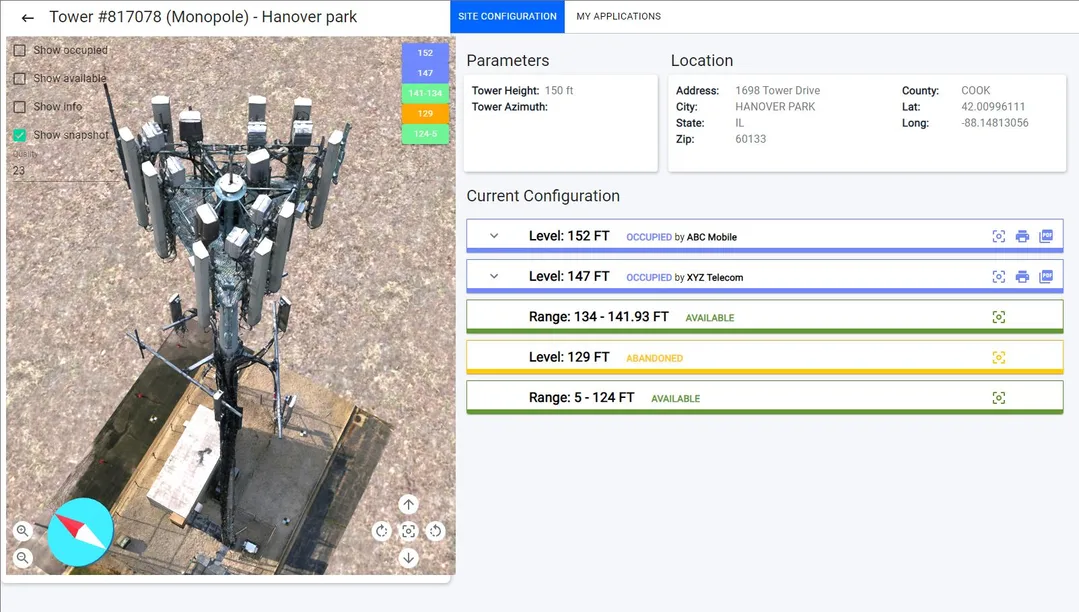
Task: Tilt the tower view down with the arrow
Action: pos(409,558)
